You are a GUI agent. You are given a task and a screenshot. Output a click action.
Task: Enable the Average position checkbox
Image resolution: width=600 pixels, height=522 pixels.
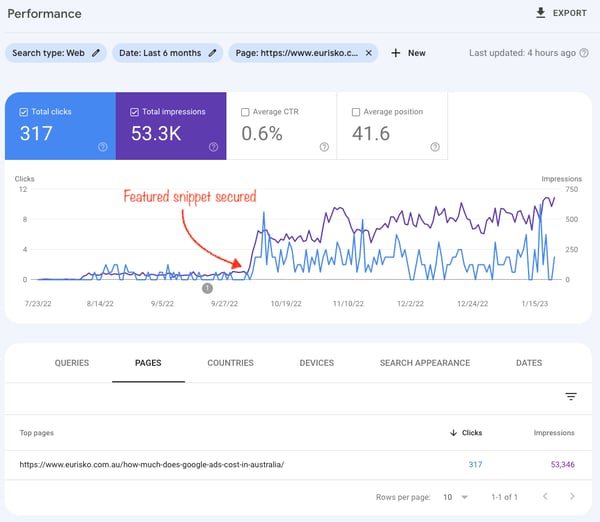[x=357, y=112]
